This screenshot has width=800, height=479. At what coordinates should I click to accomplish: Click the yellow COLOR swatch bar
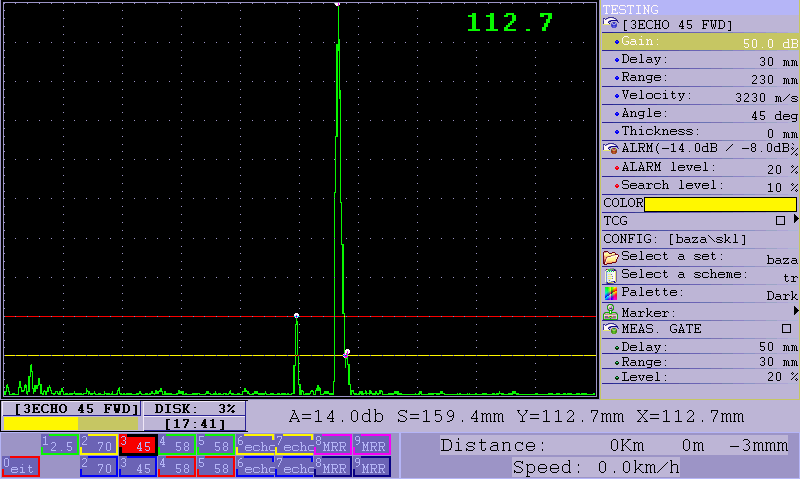coord(720,204)
